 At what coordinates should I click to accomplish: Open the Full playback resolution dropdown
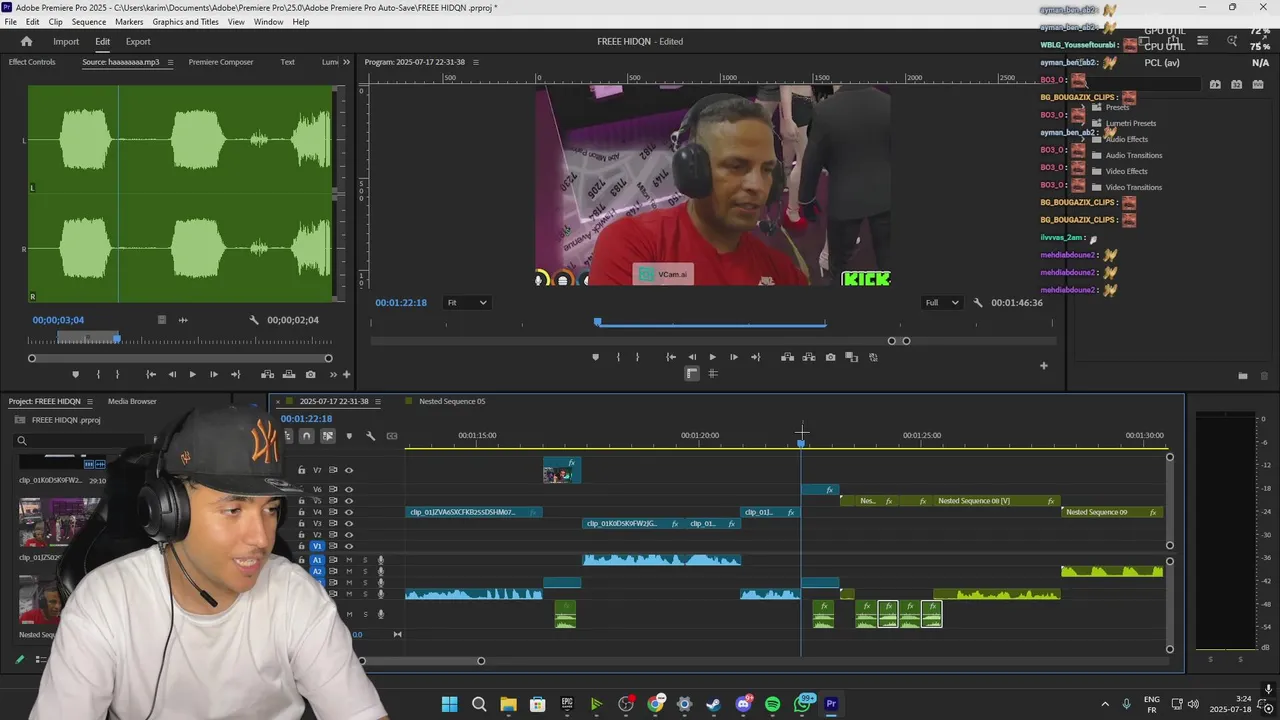coord(942,303)
